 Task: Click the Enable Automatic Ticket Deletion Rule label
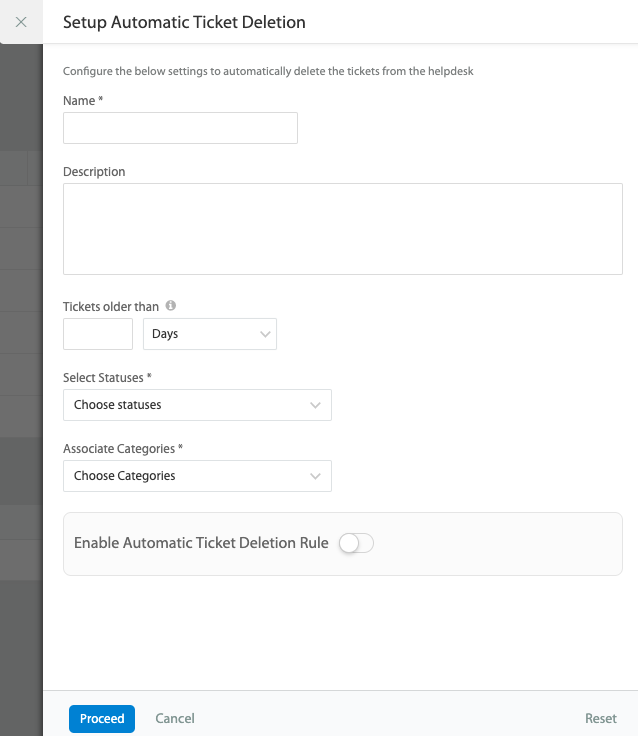click(201, 543)
